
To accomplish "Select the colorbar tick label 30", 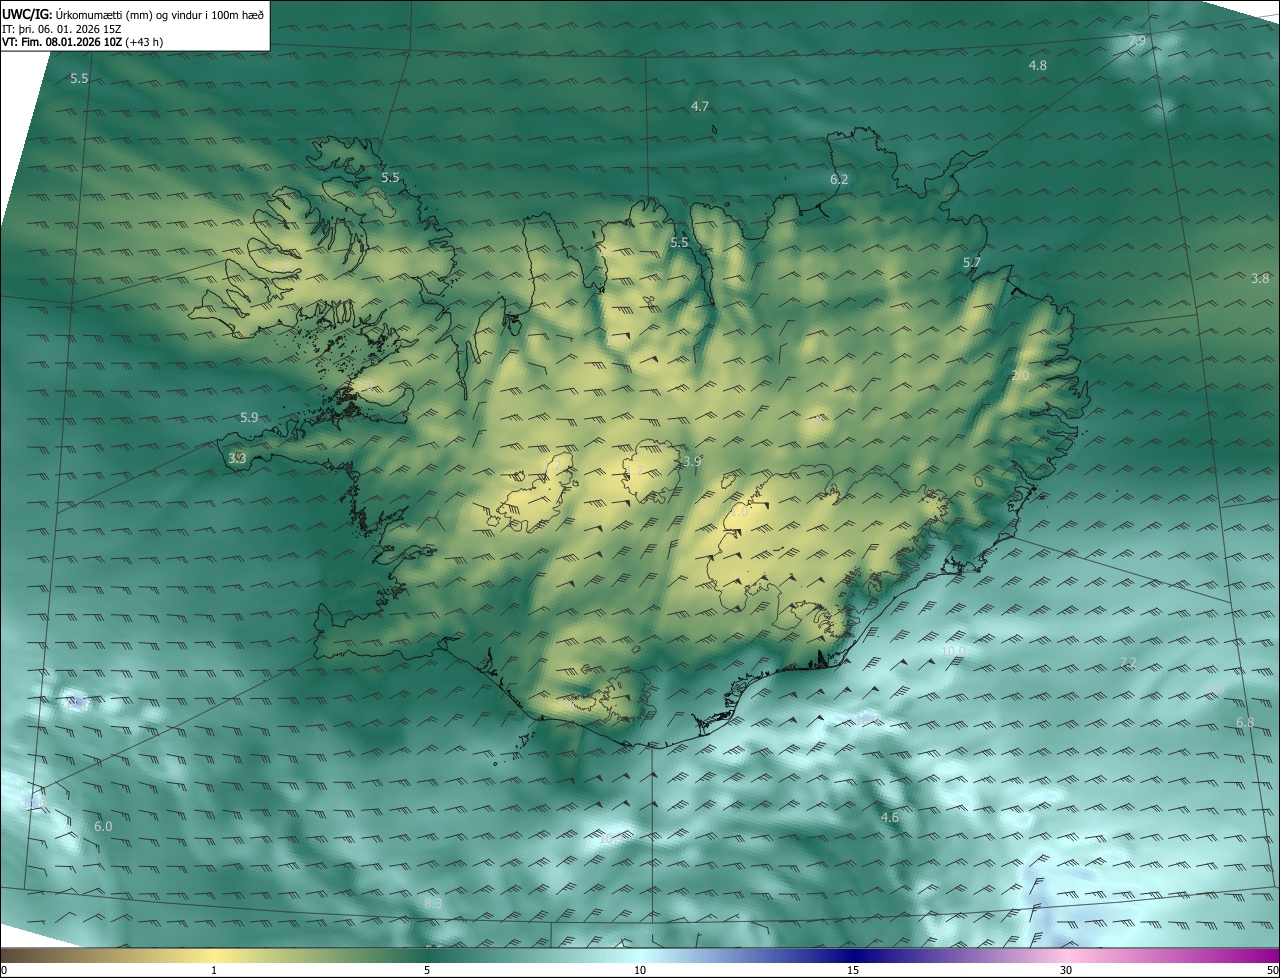I will click(1066, 970).
